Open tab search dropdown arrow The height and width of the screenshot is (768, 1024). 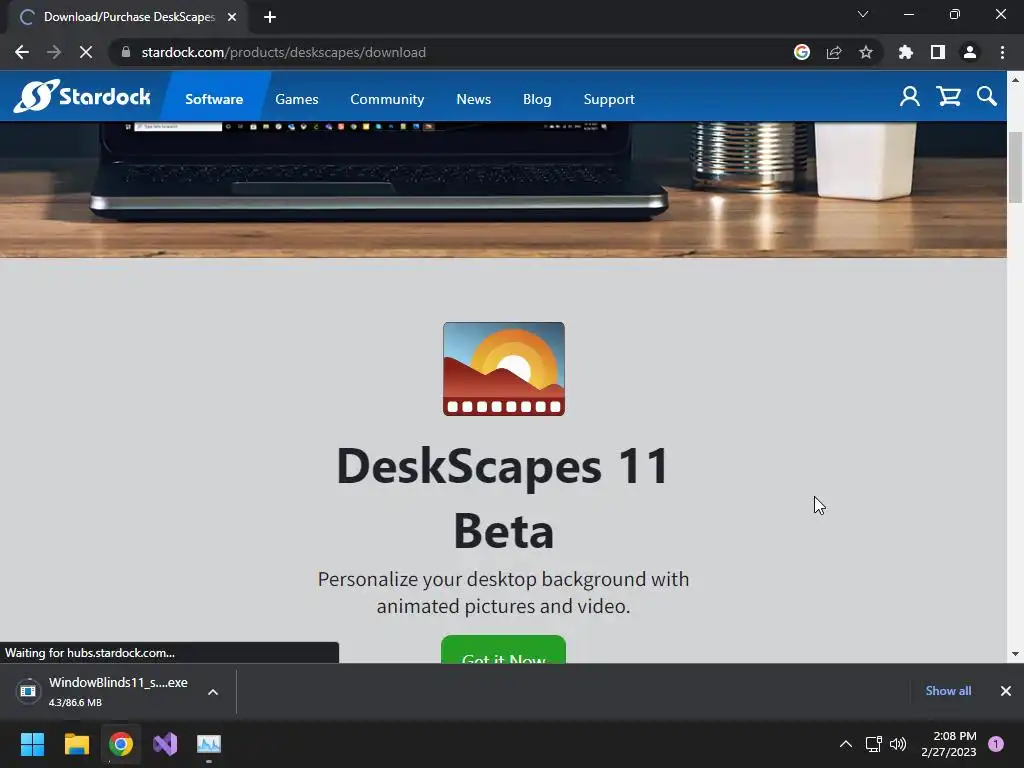click(863, 14)
